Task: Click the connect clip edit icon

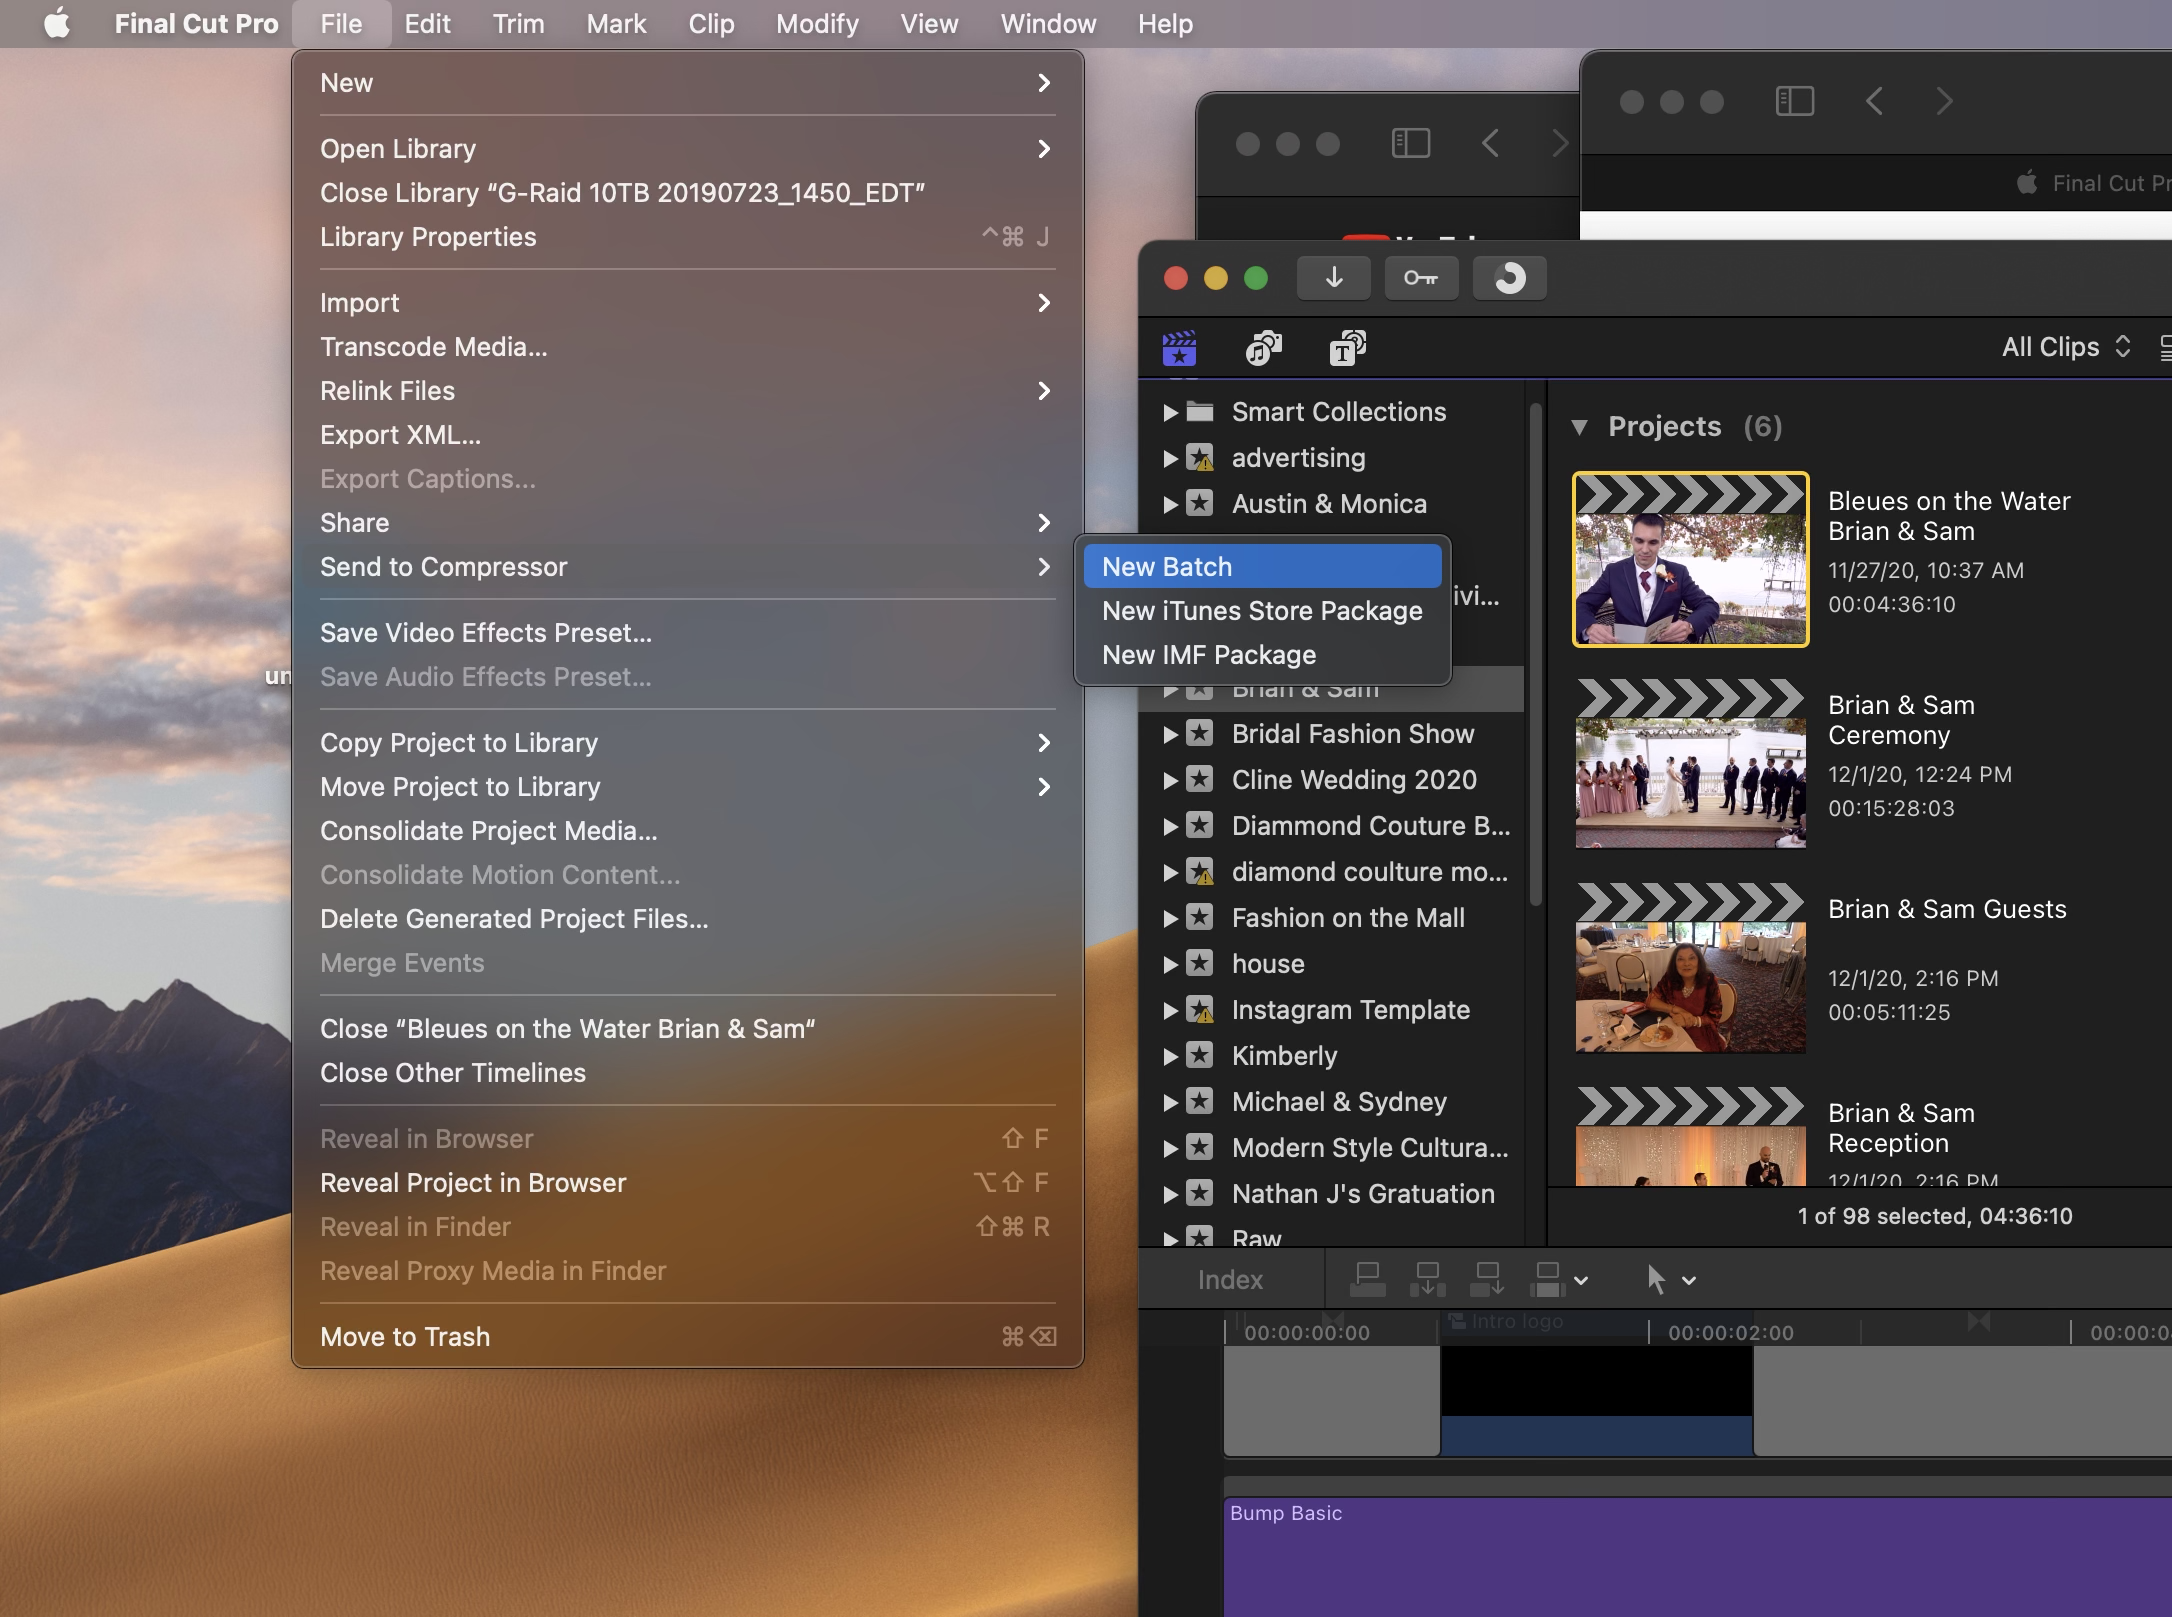Action: coord(1367,1279)
